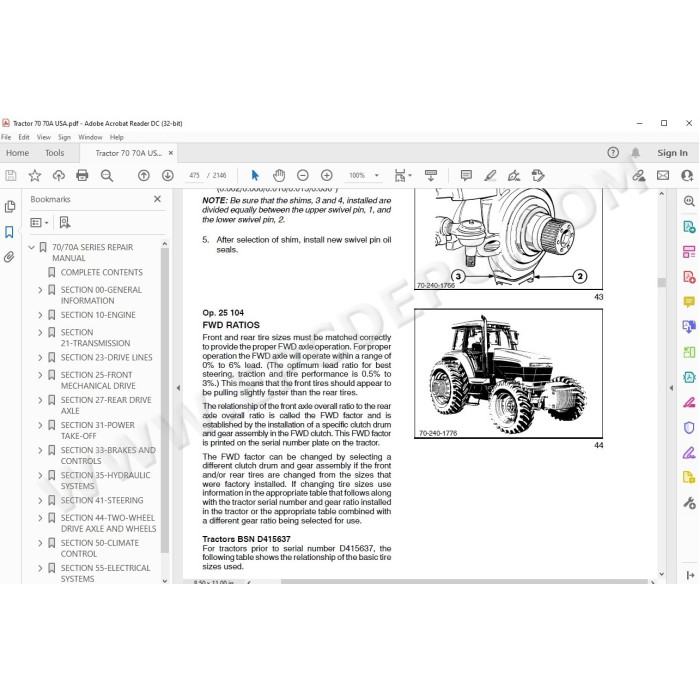
Task: Close the Bookmarks panel
Action: pos(157,199)
